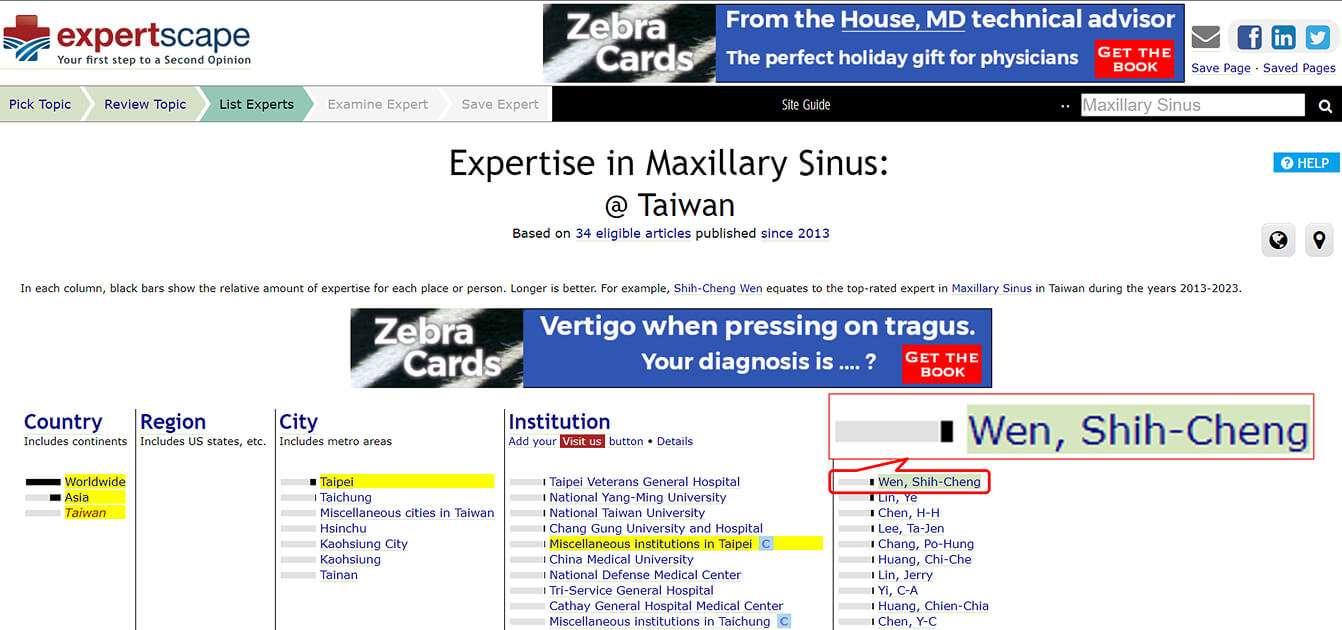Open the Site Guide menu
This screenshot has height=630, width=1342.
pos(806,105)
